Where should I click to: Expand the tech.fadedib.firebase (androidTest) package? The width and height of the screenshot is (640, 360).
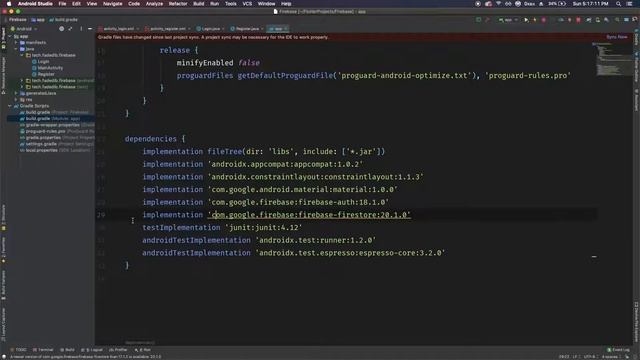coord(22,80)
